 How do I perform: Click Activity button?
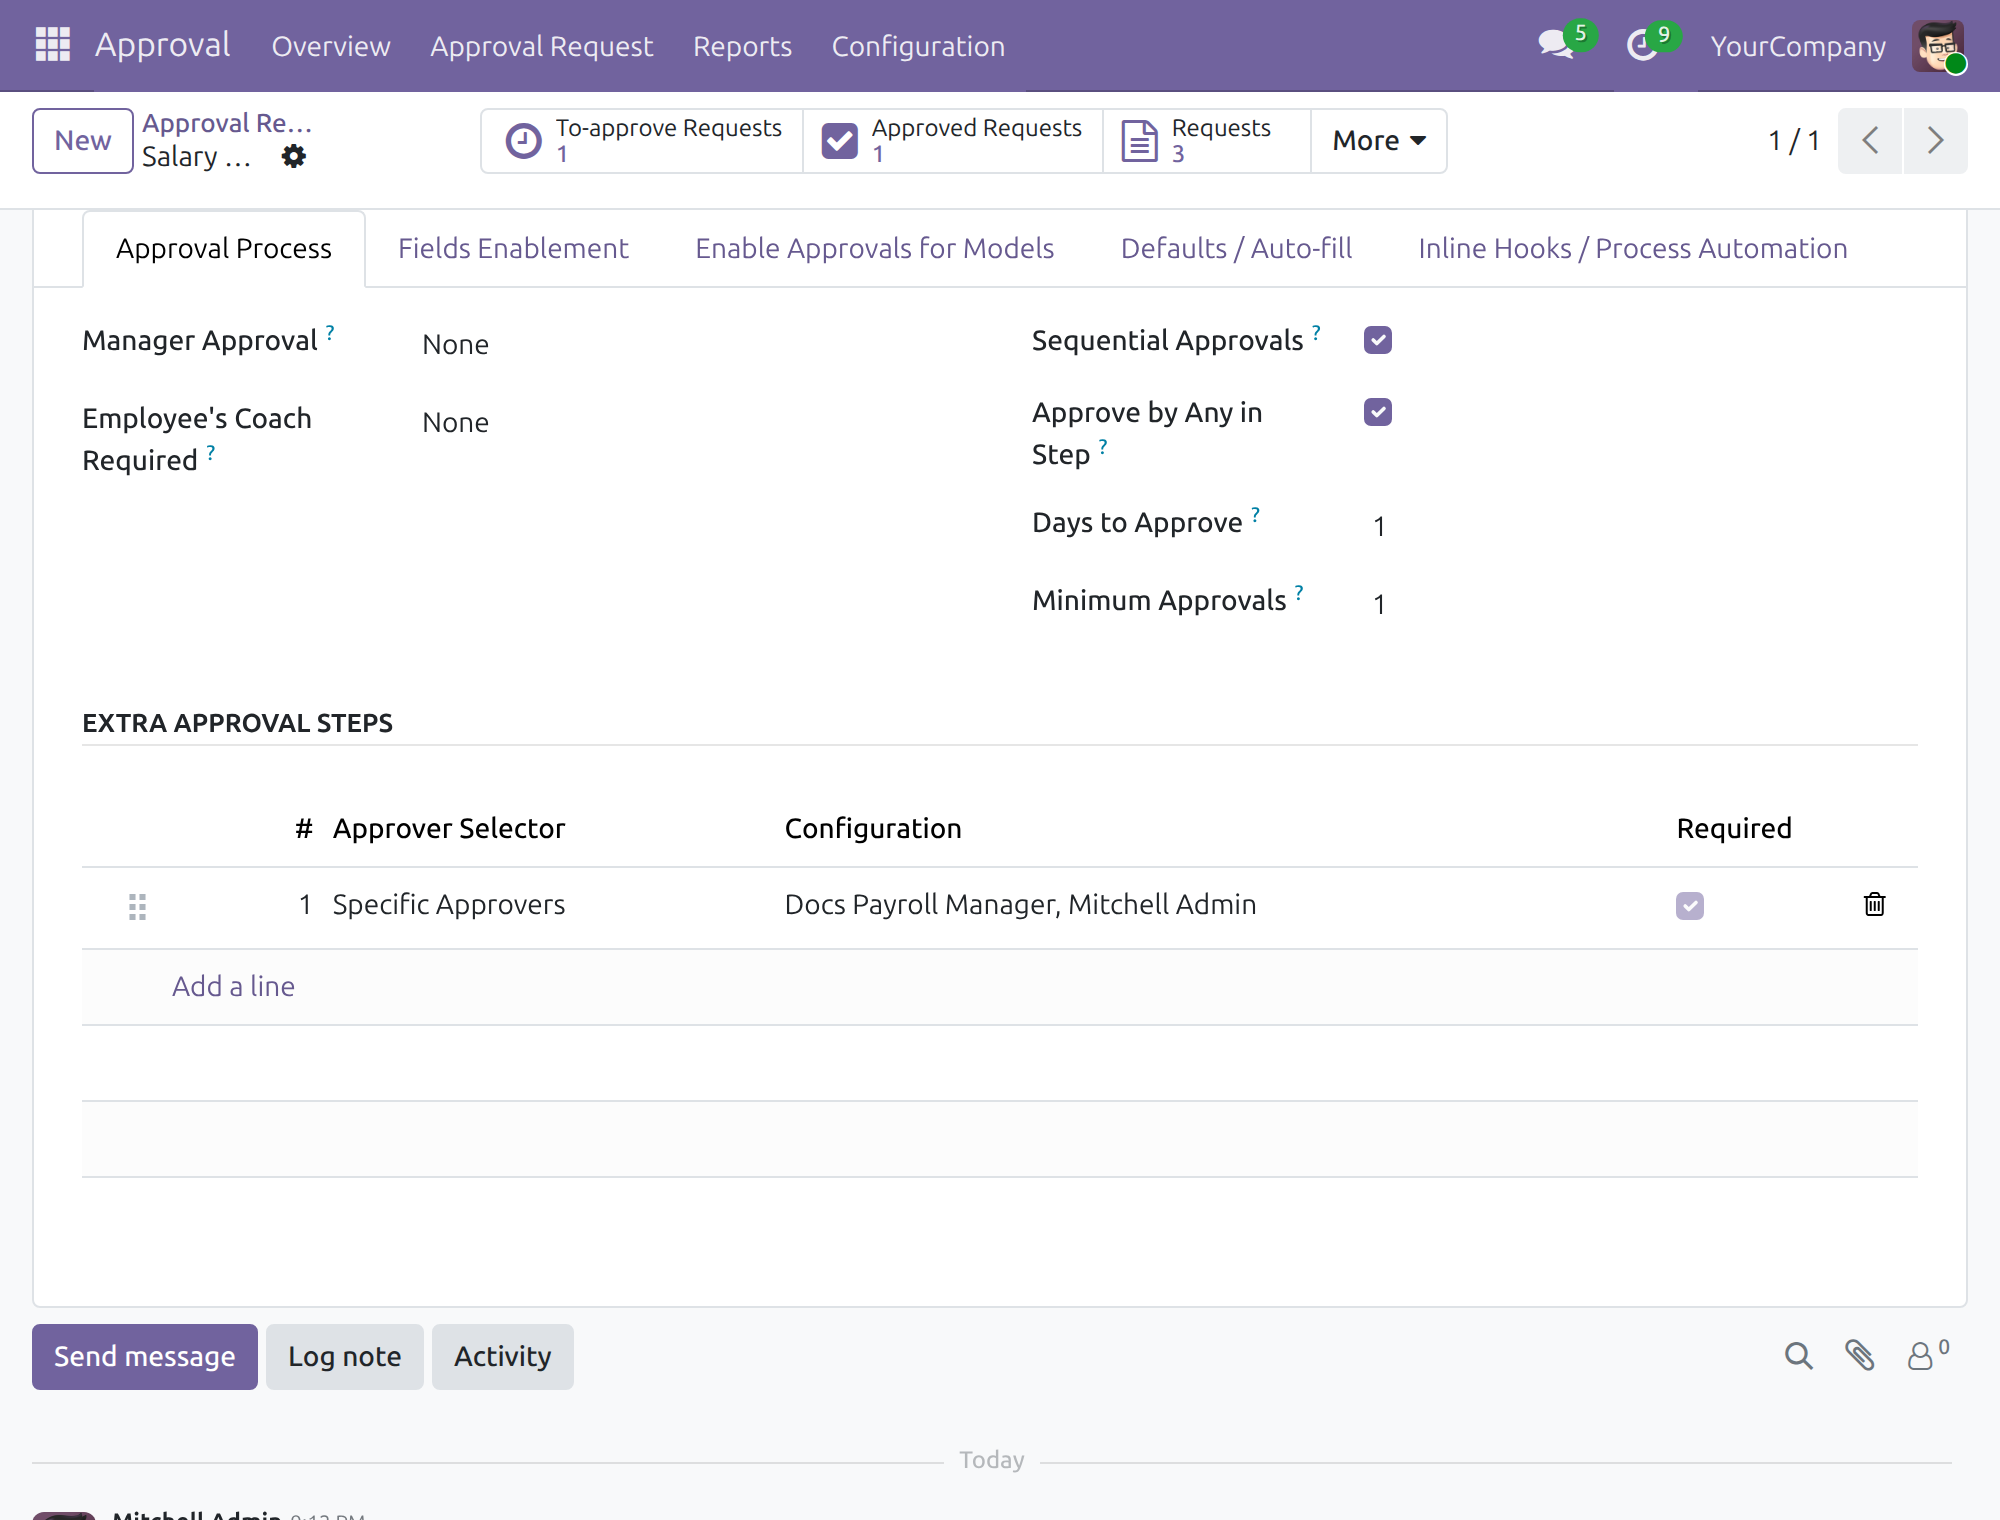point(502,1356)
